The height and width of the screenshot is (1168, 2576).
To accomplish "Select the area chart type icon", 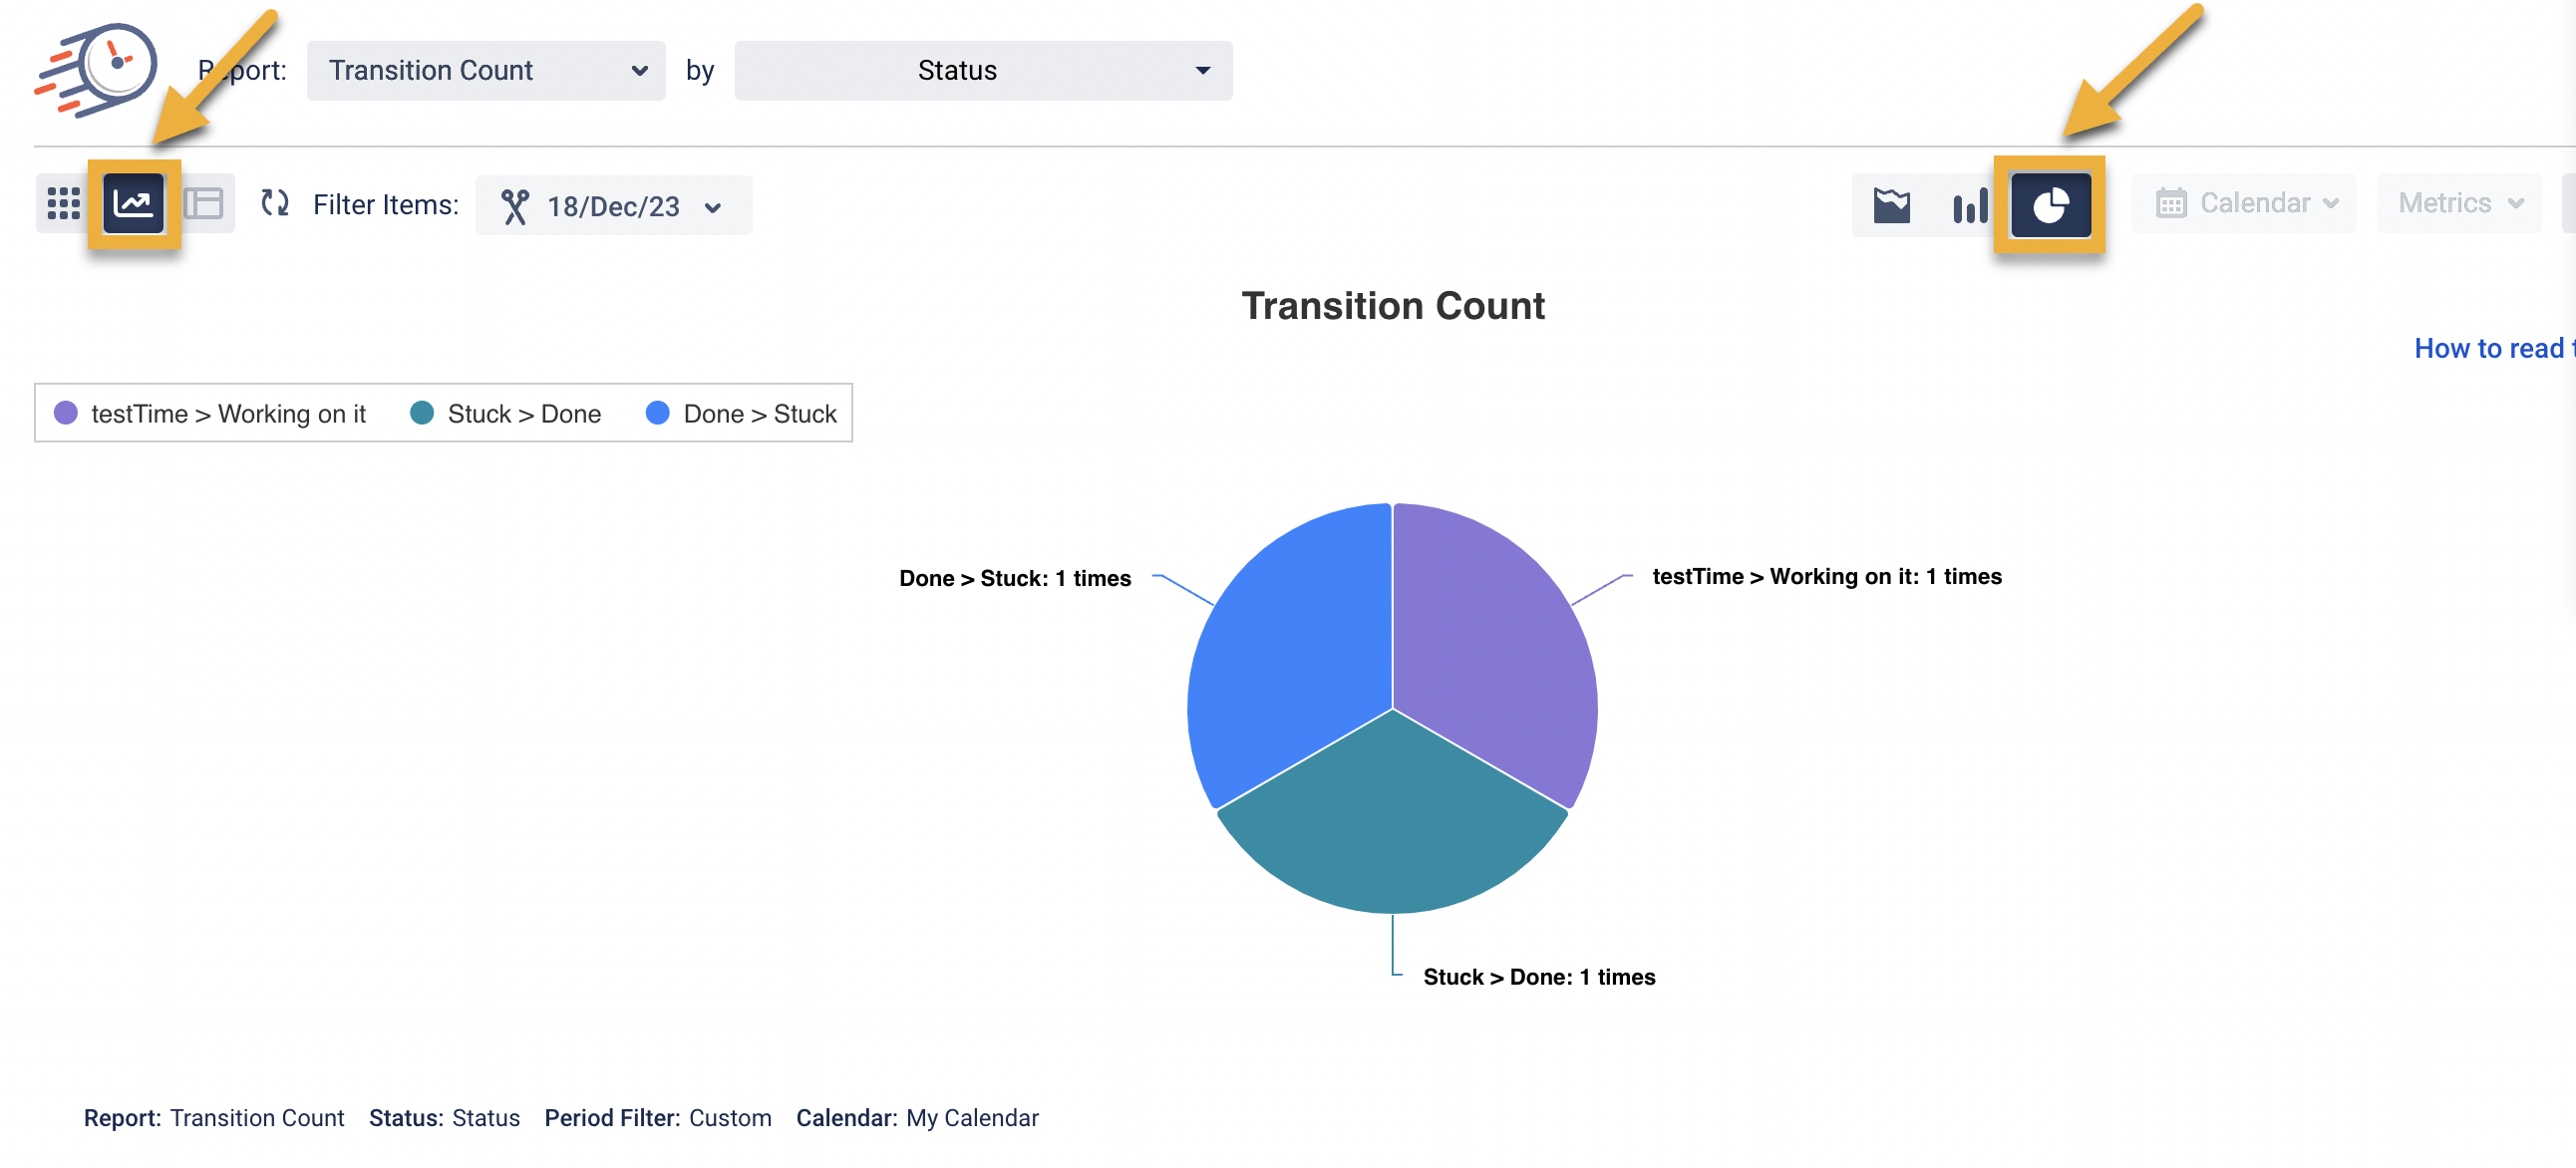I will pos(1891,205).
